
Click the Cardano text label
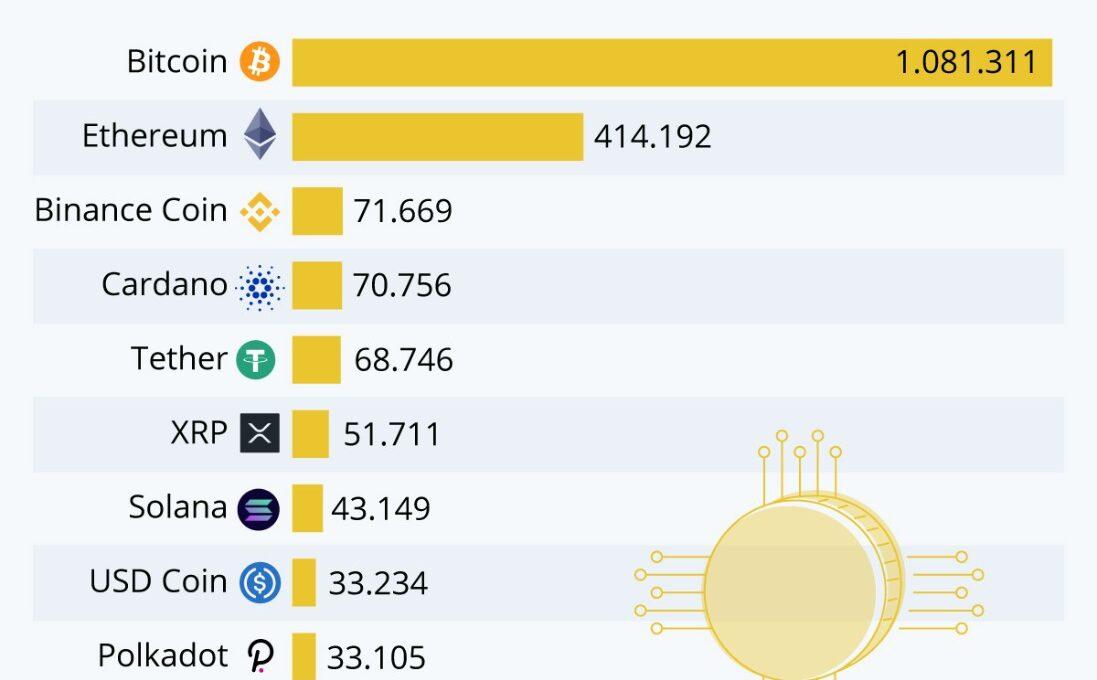[165, 285]
